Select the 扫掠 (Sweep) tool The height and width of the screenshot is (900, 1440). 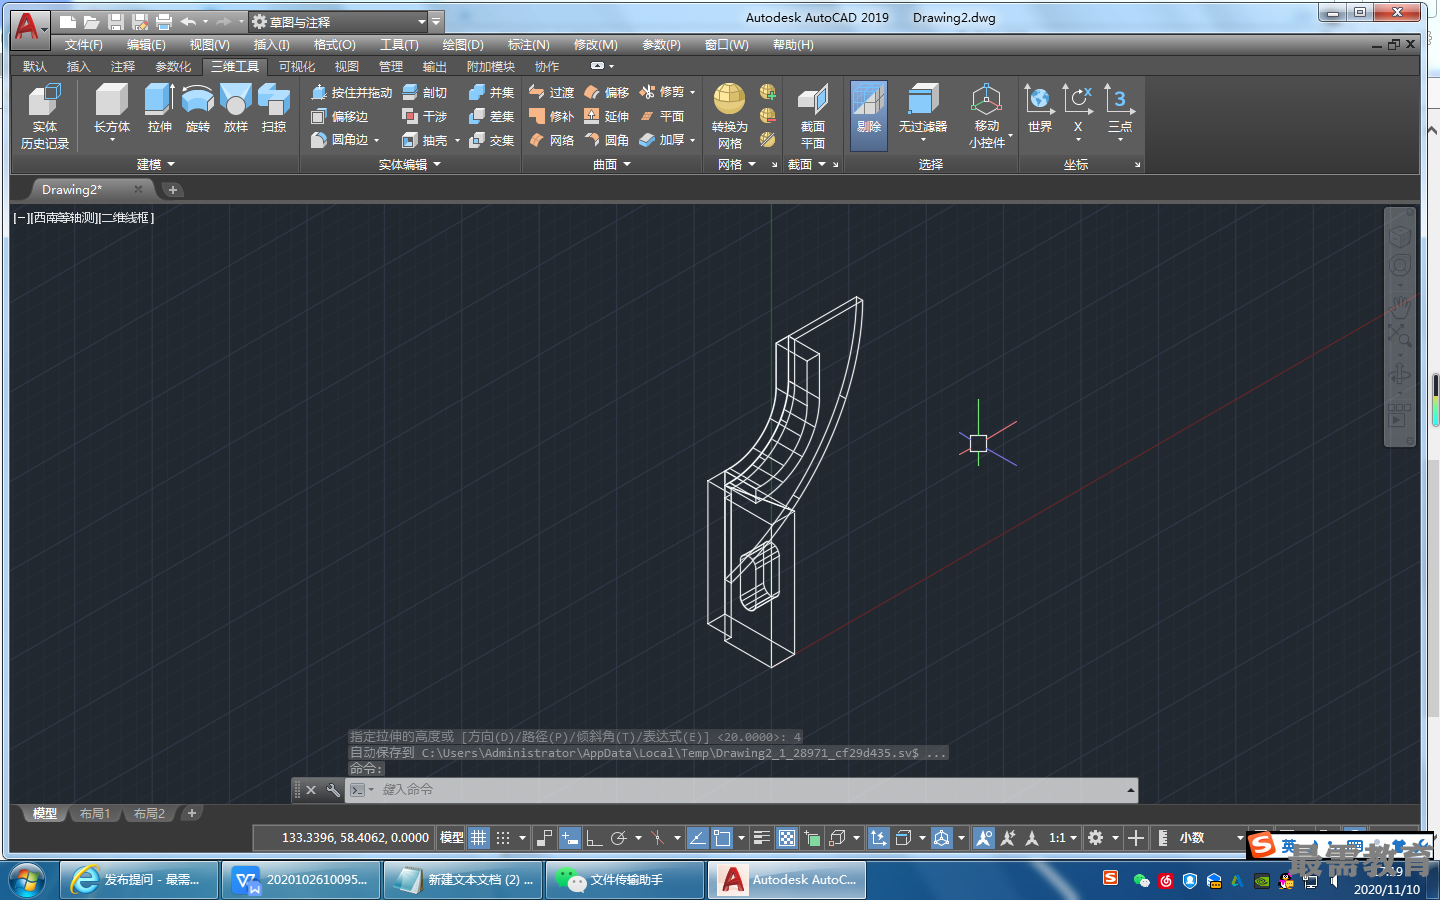(x=274, y=108)
